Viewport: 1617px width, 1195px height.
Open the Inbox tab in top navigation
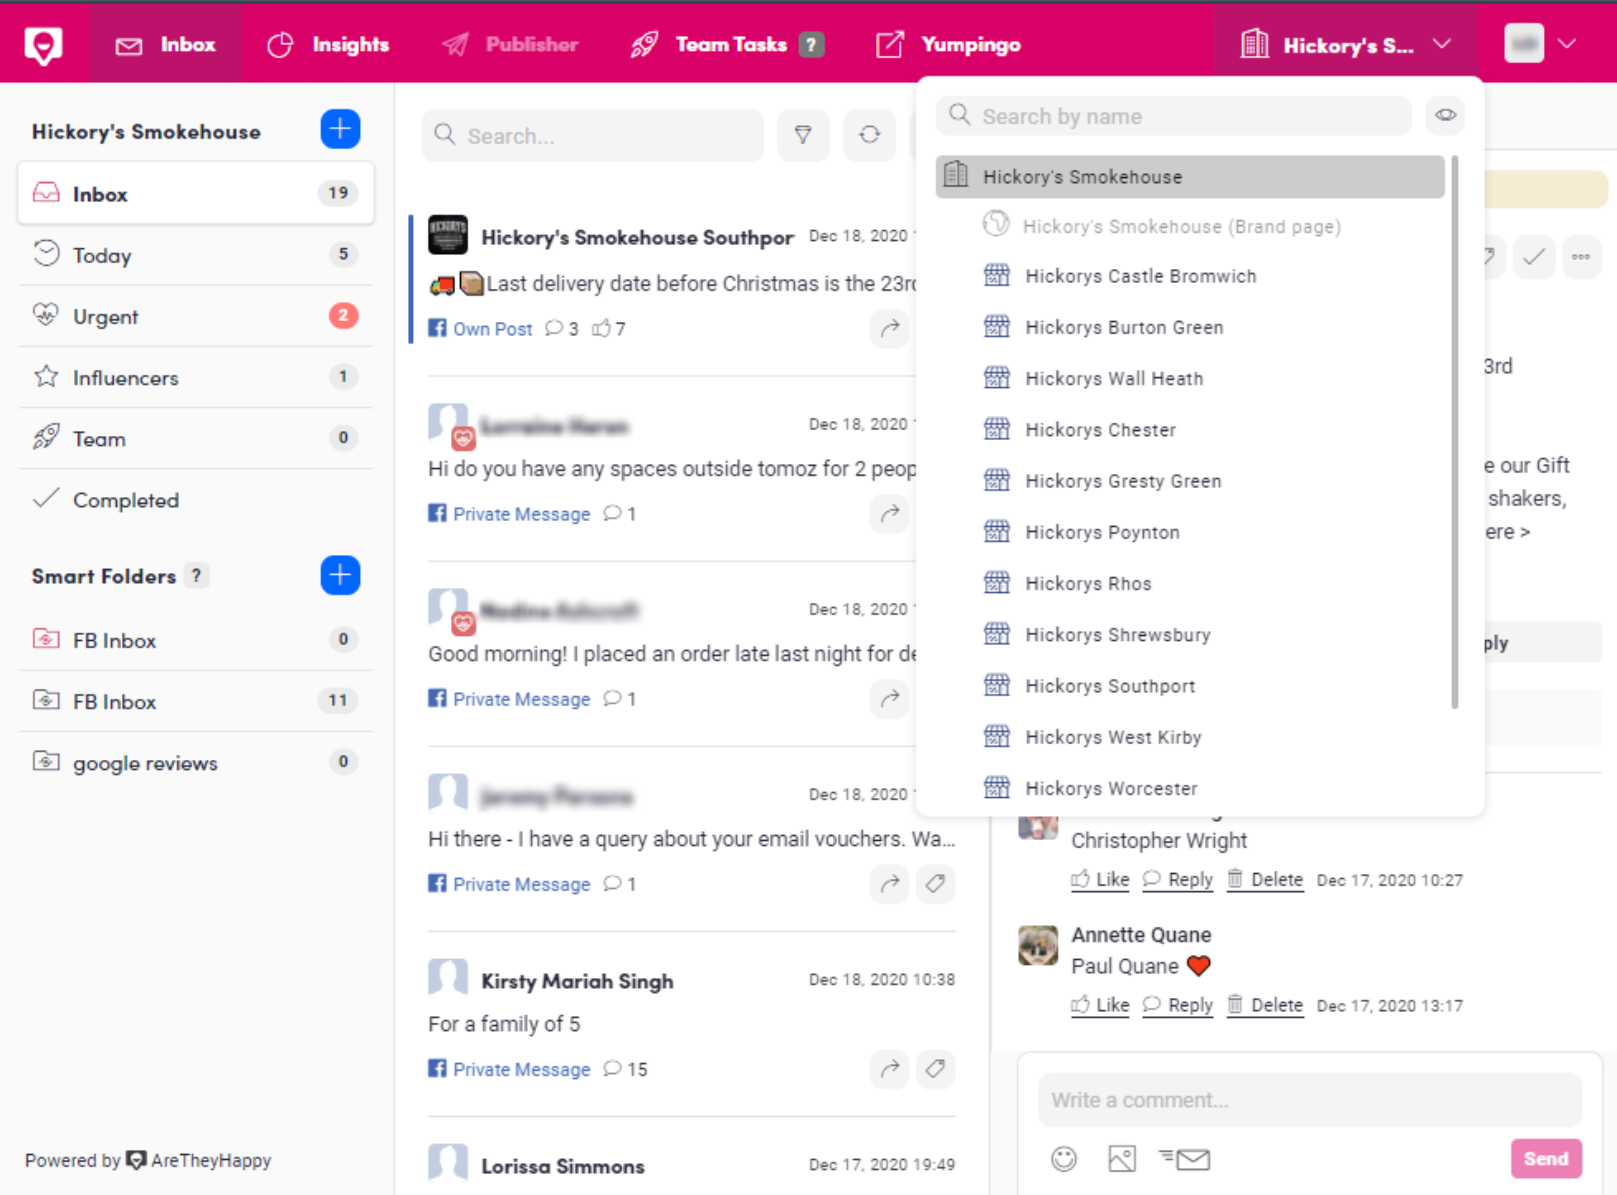pos(165,45)
